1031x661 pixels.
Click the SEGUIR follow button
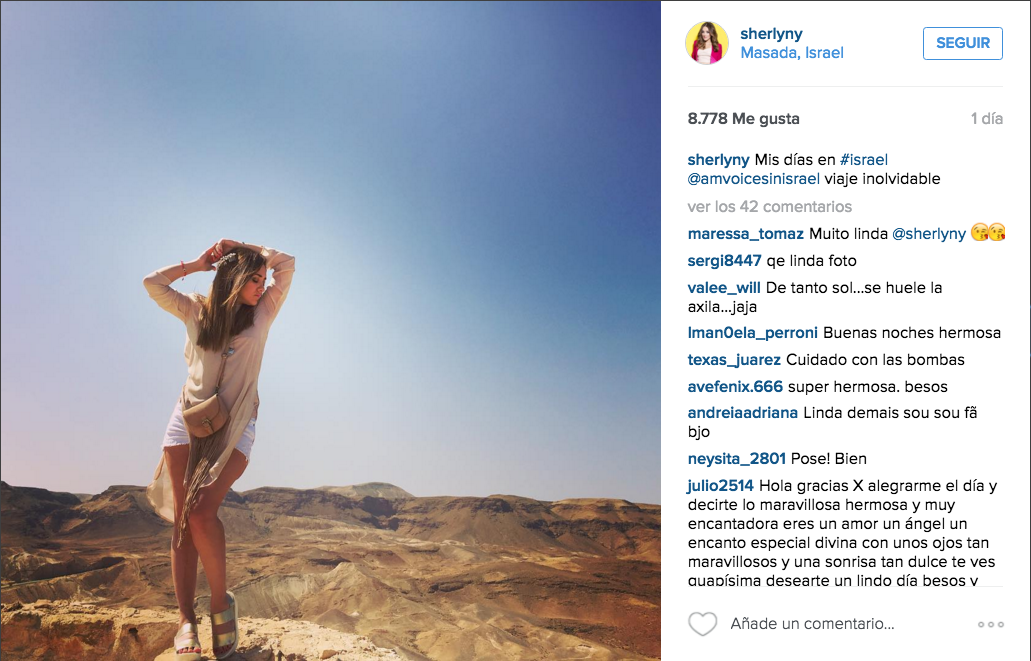[x=963, y=43]
